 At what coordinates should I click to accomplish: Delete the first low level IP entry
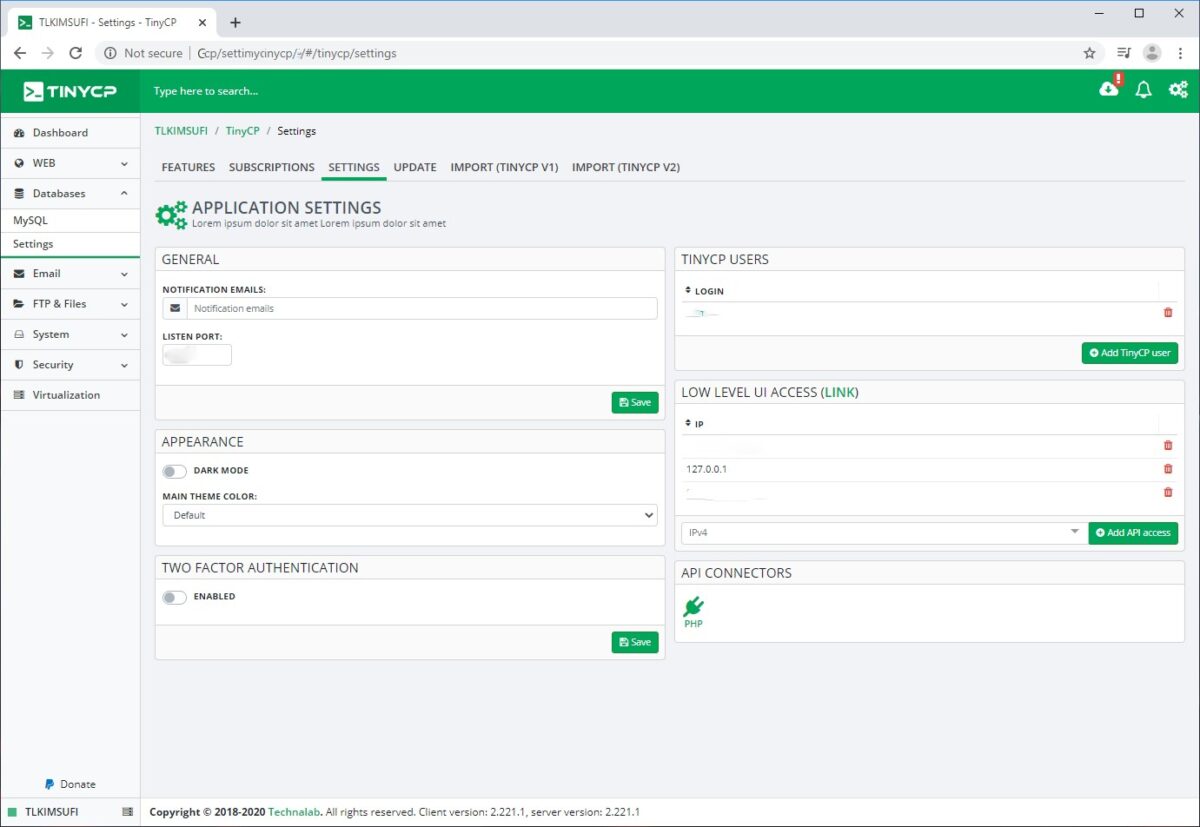coord(1168,446)
